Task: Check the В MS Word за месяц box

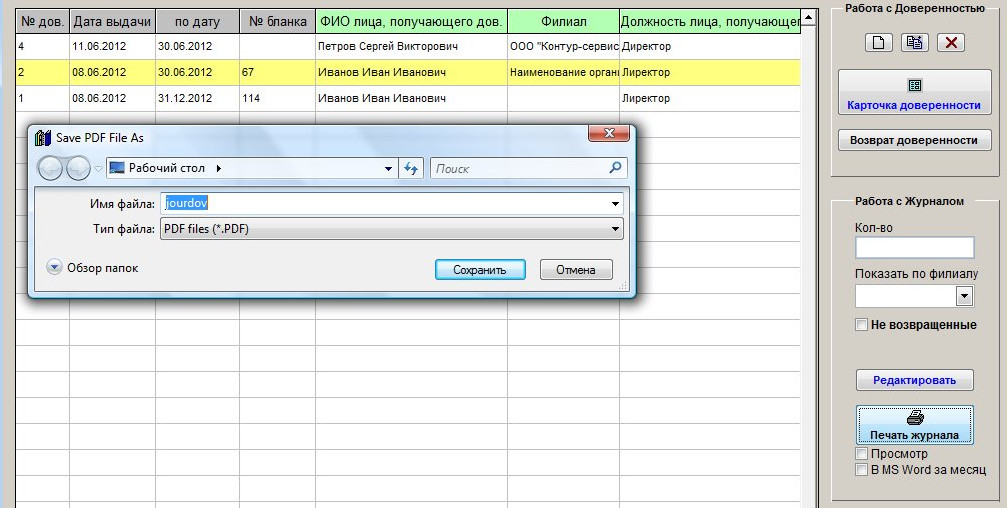Action: click(861, 470)
